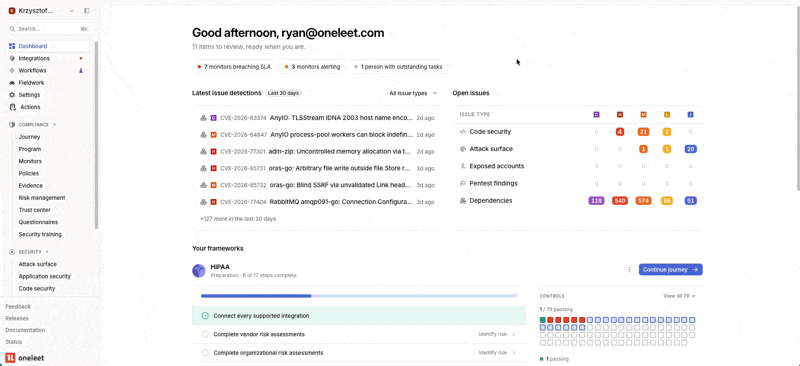Click the HIPAA journey progress bar
The image size is (800, 366).
(359, 296)
